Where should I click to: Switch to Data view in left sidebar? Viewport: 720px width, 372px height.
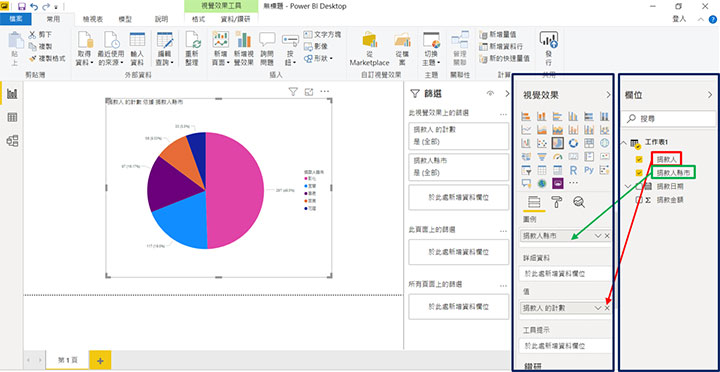coord(12,118)
